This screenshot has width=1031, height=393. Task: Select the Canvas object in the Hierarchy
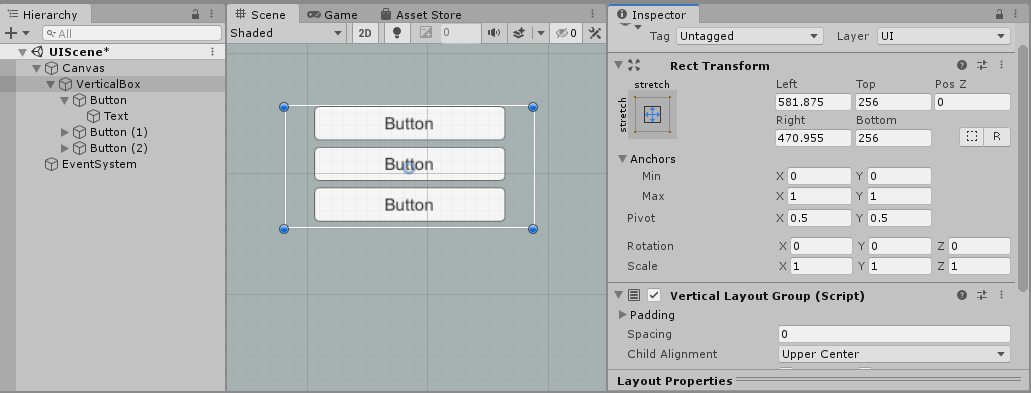point(83,68)
